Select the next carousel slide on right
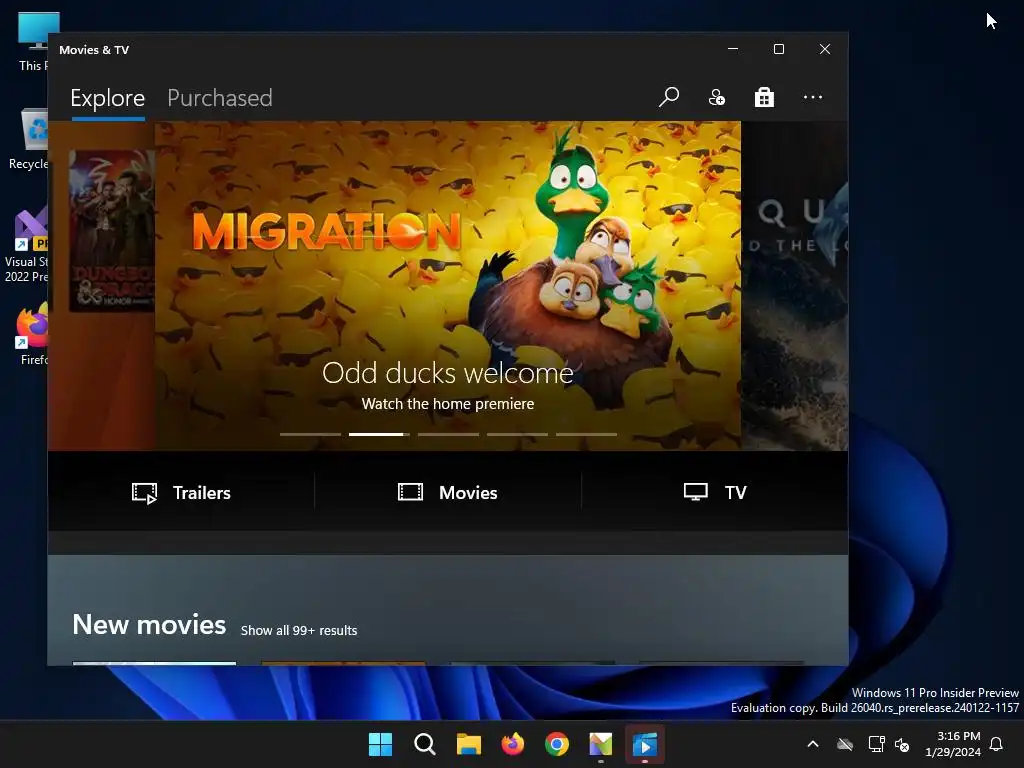 [x=794, y=285]
